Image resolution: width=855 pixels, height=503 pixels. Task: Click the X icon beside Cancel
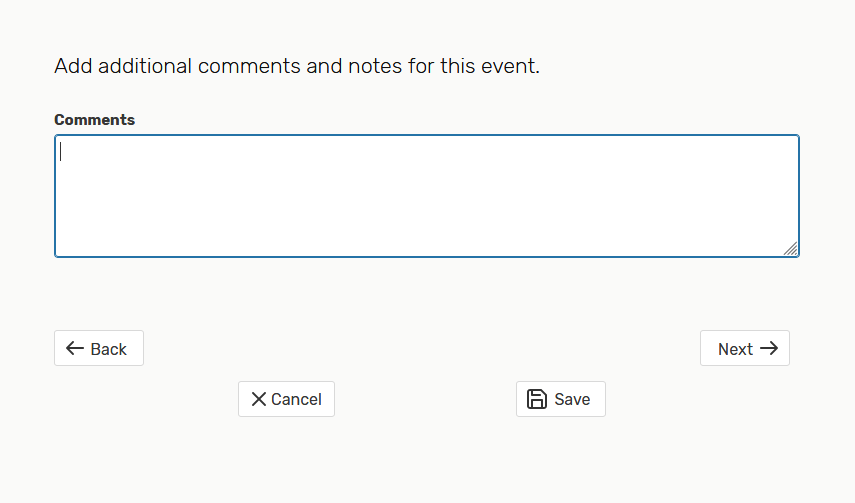[258, 399]
